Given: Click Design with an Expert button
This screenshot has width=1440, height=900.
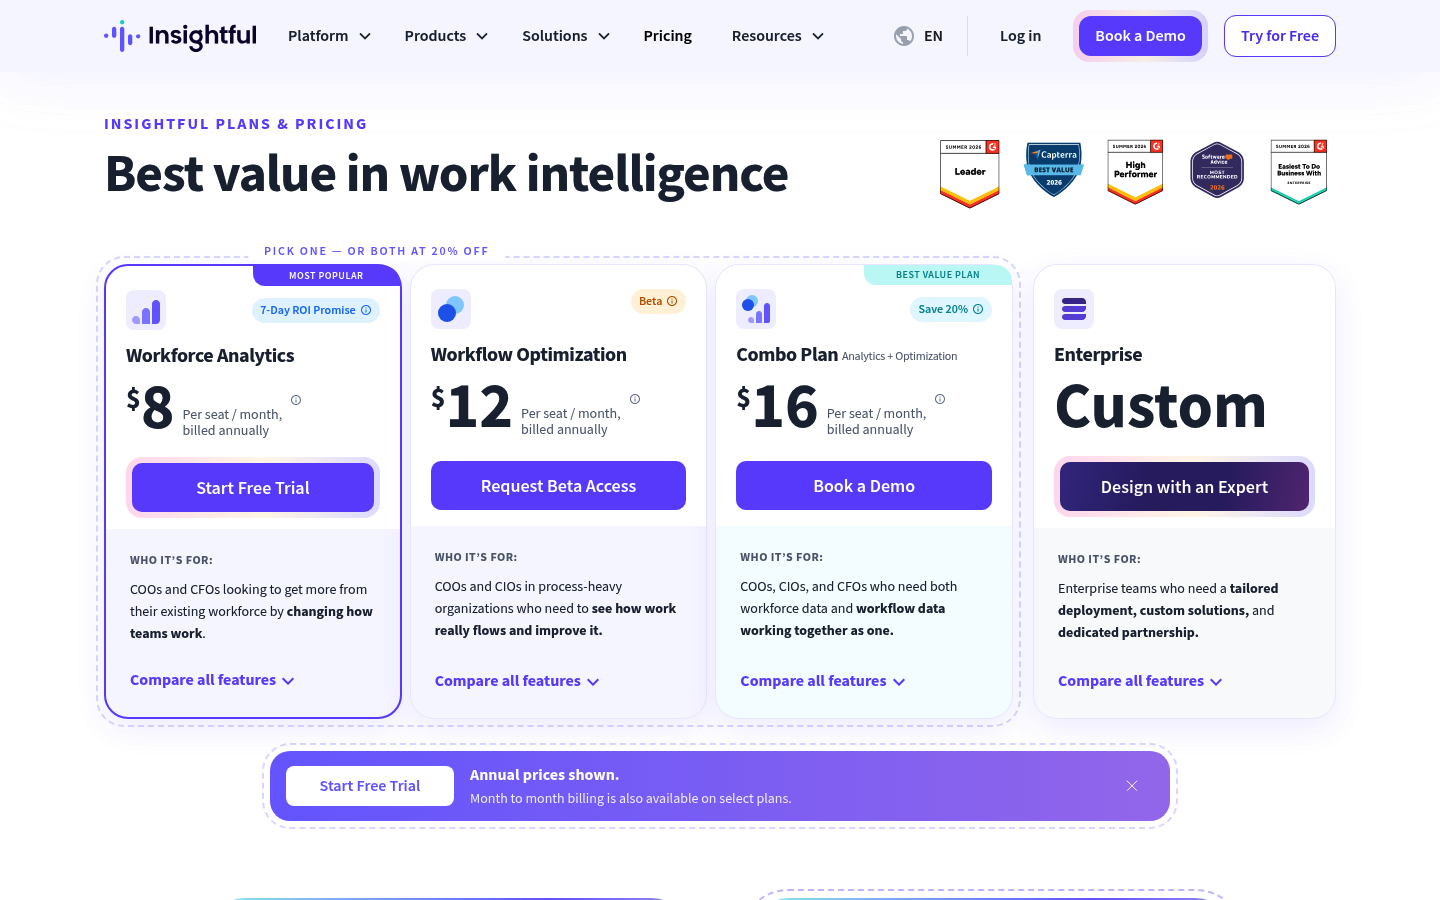Looking at the screenshot, I should 1184,487.
